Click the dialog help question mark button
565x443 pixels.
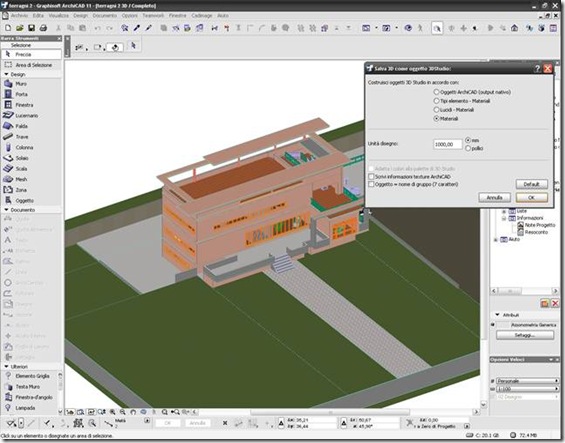point(537,68)
